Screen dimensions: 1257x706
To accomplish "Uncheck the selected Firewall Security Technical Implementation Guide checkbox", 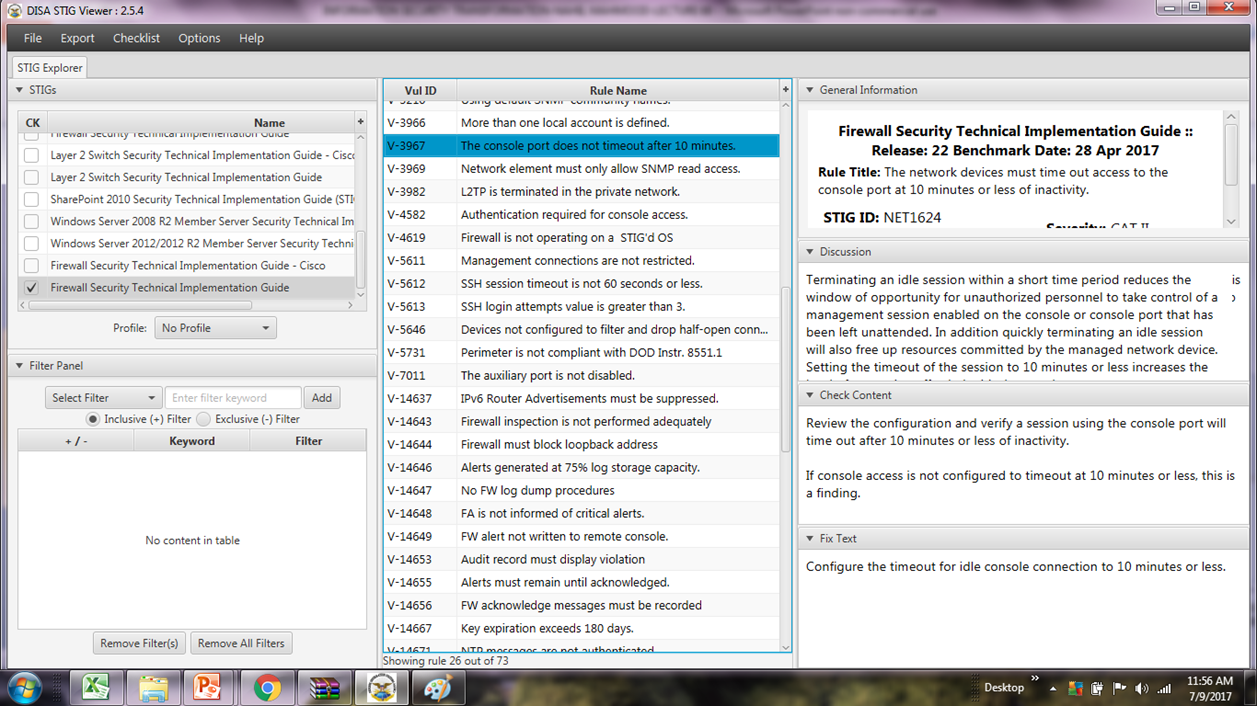I will pyautogui.click(x=32, y=287).
